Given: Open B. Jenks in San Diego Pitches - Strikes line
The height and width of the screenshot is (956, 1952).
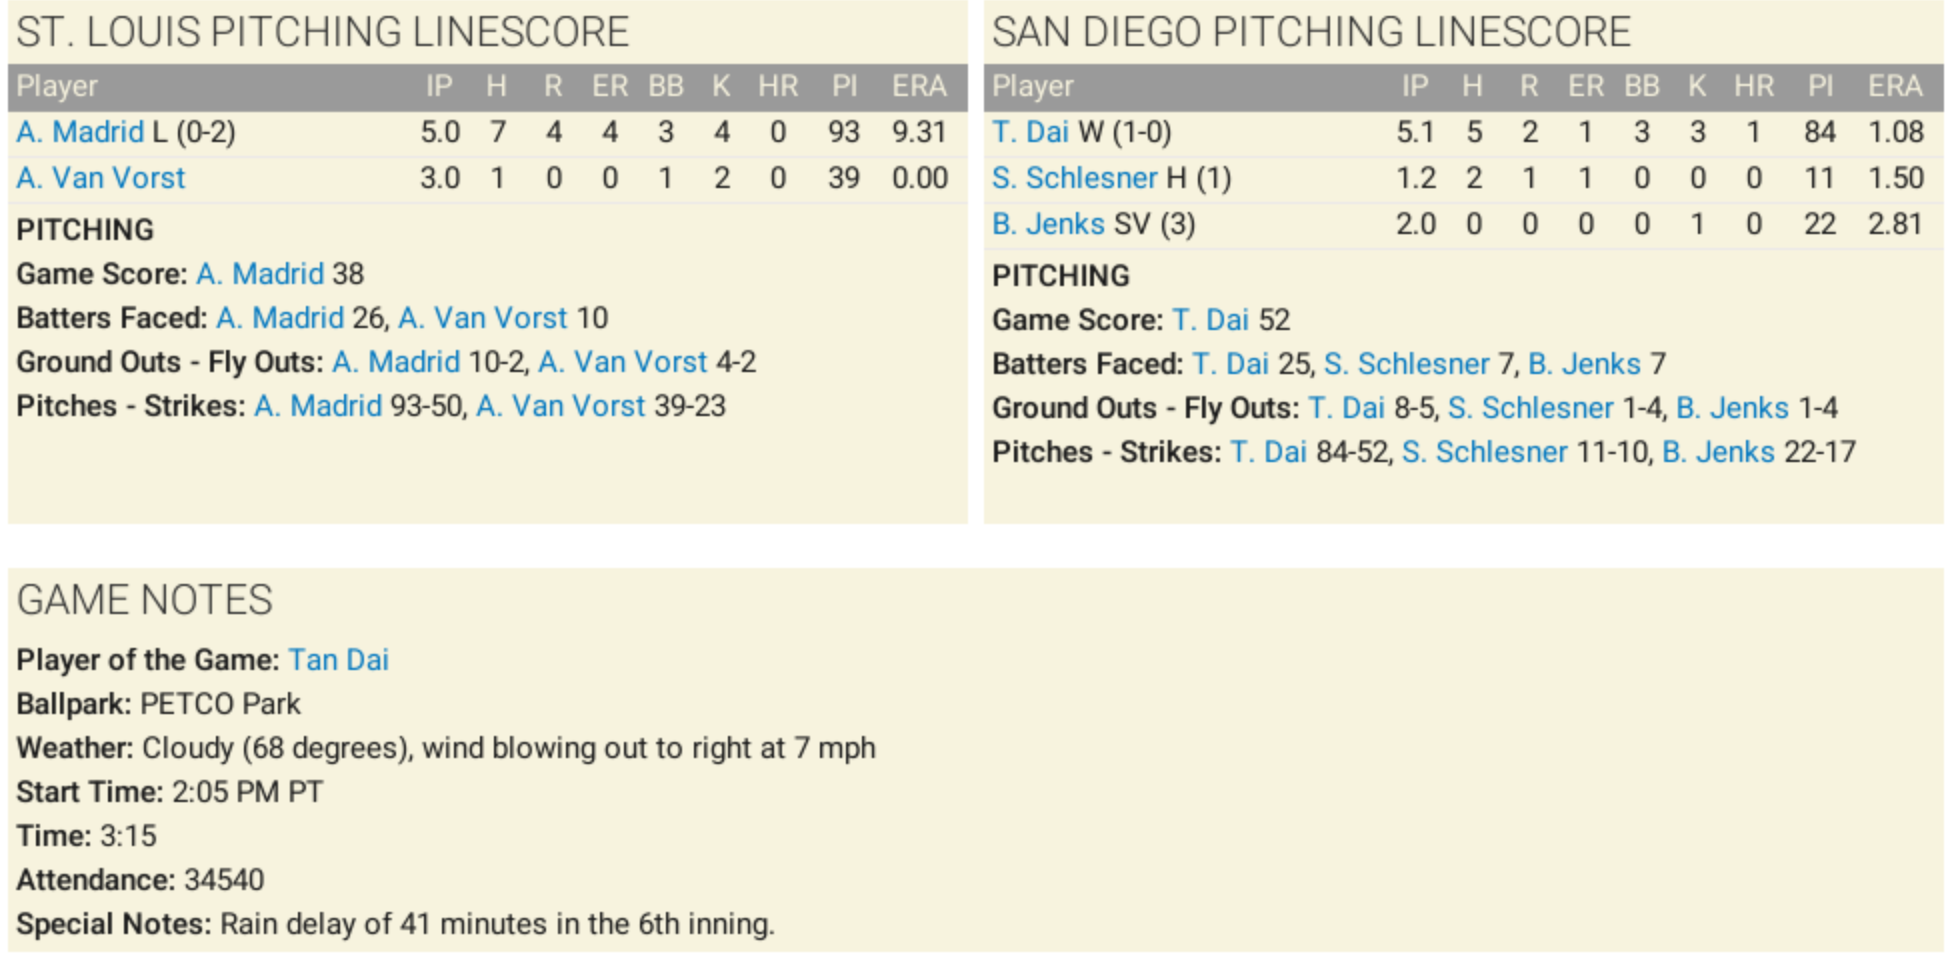Looking at the screenshot, I should click(1718, 452).
